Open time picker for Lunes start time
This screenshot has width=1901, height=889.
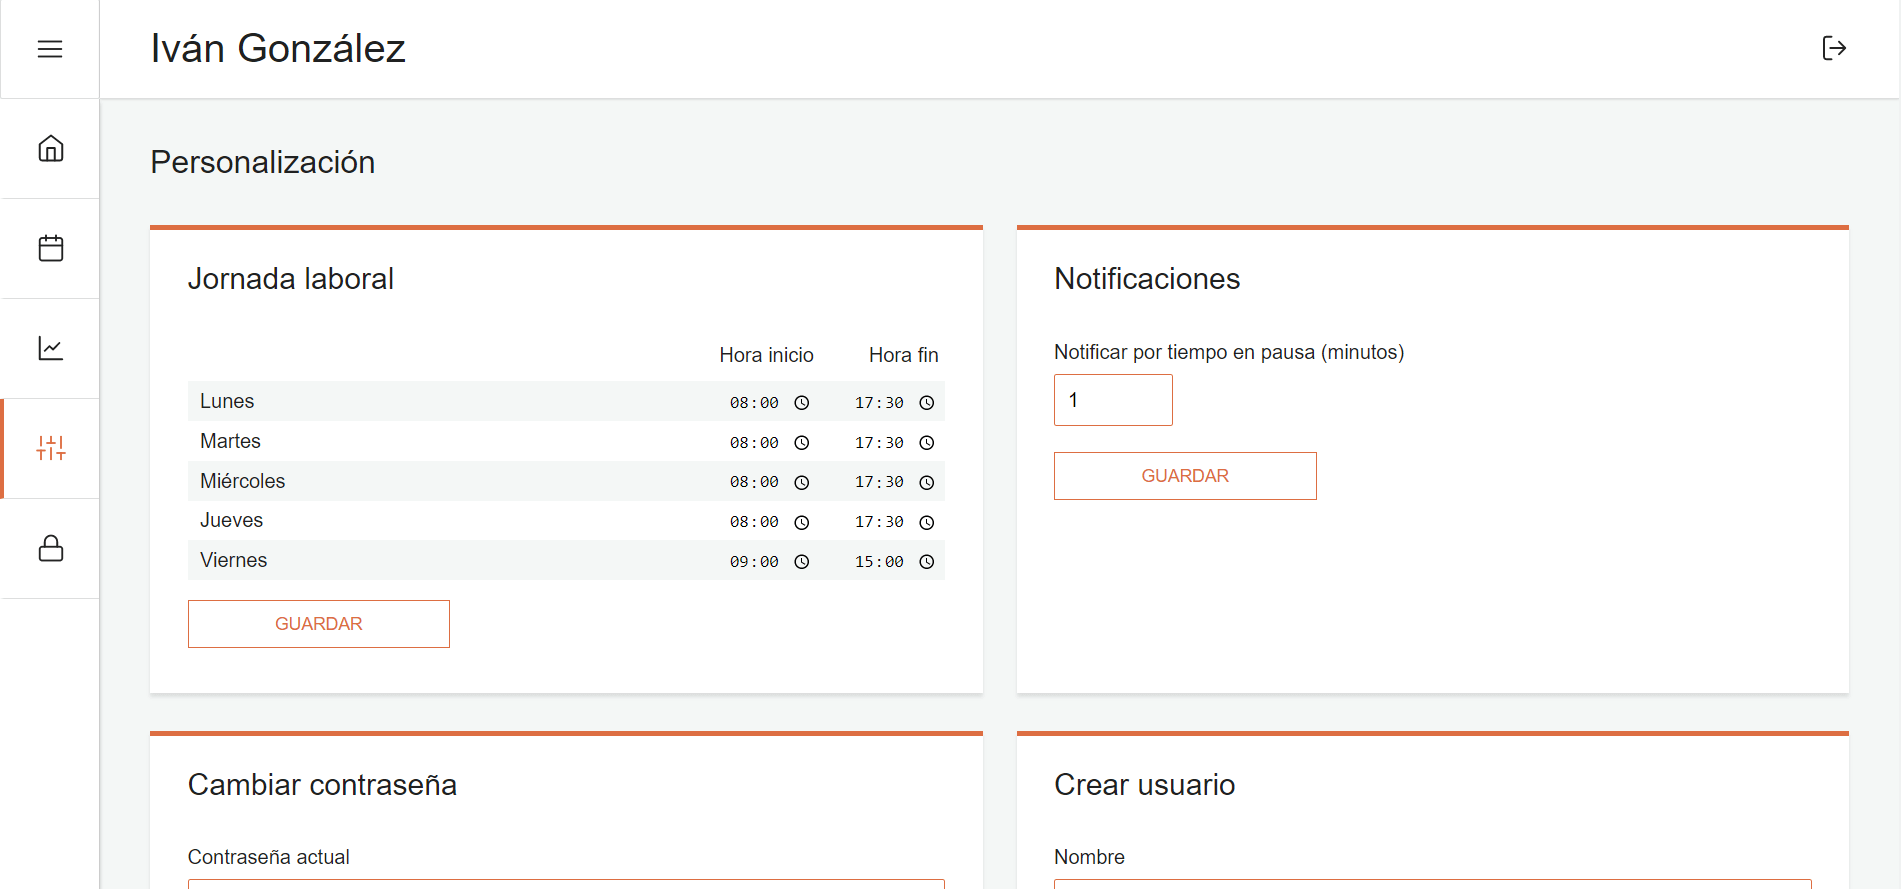(801, 403)
